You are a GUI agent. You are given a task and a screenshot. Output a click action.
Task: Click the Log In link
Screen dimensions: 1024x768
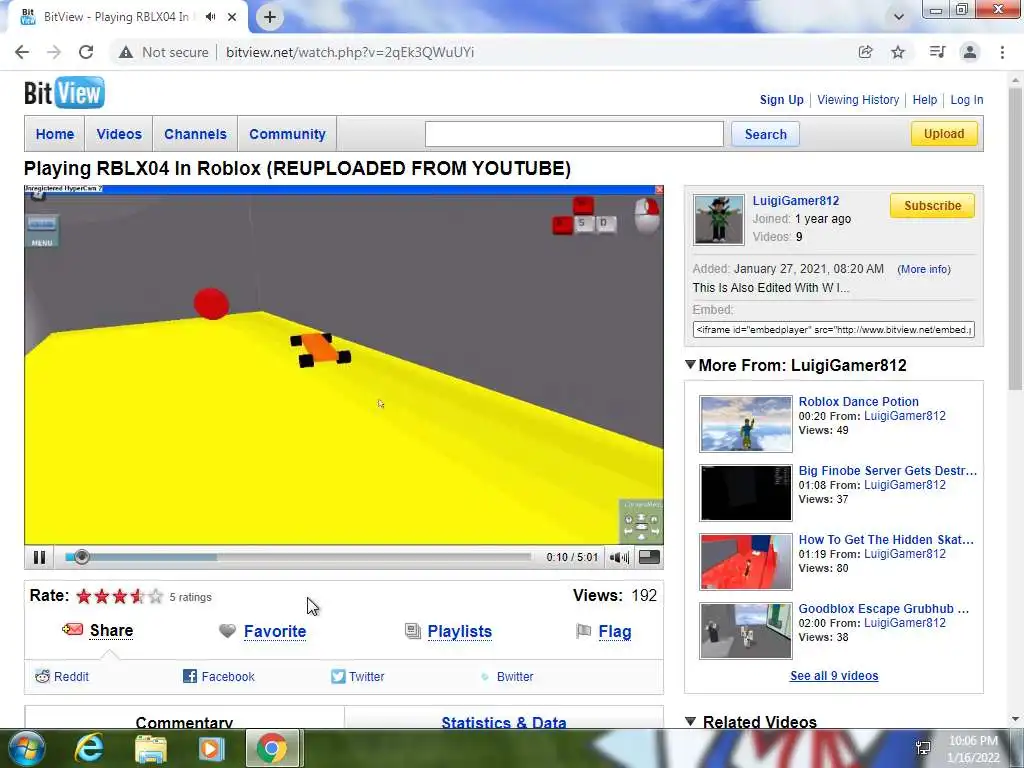(967, 100)
